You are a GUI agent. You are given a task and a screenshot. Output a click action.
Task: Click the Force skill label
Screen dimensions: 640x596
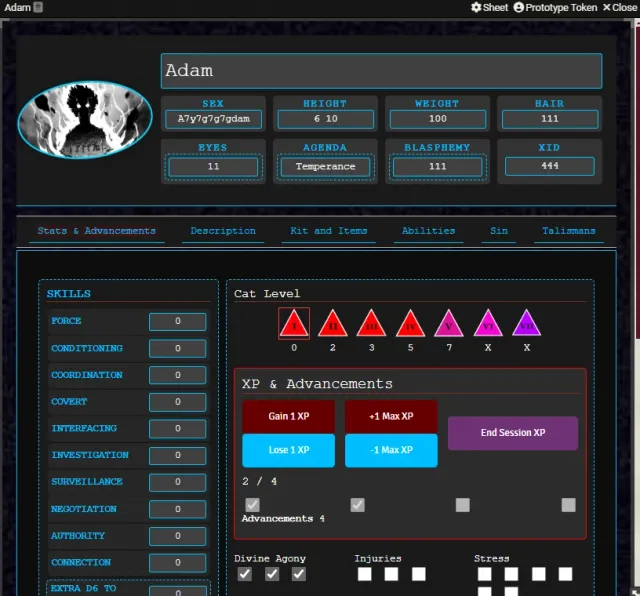pos(66,321)
